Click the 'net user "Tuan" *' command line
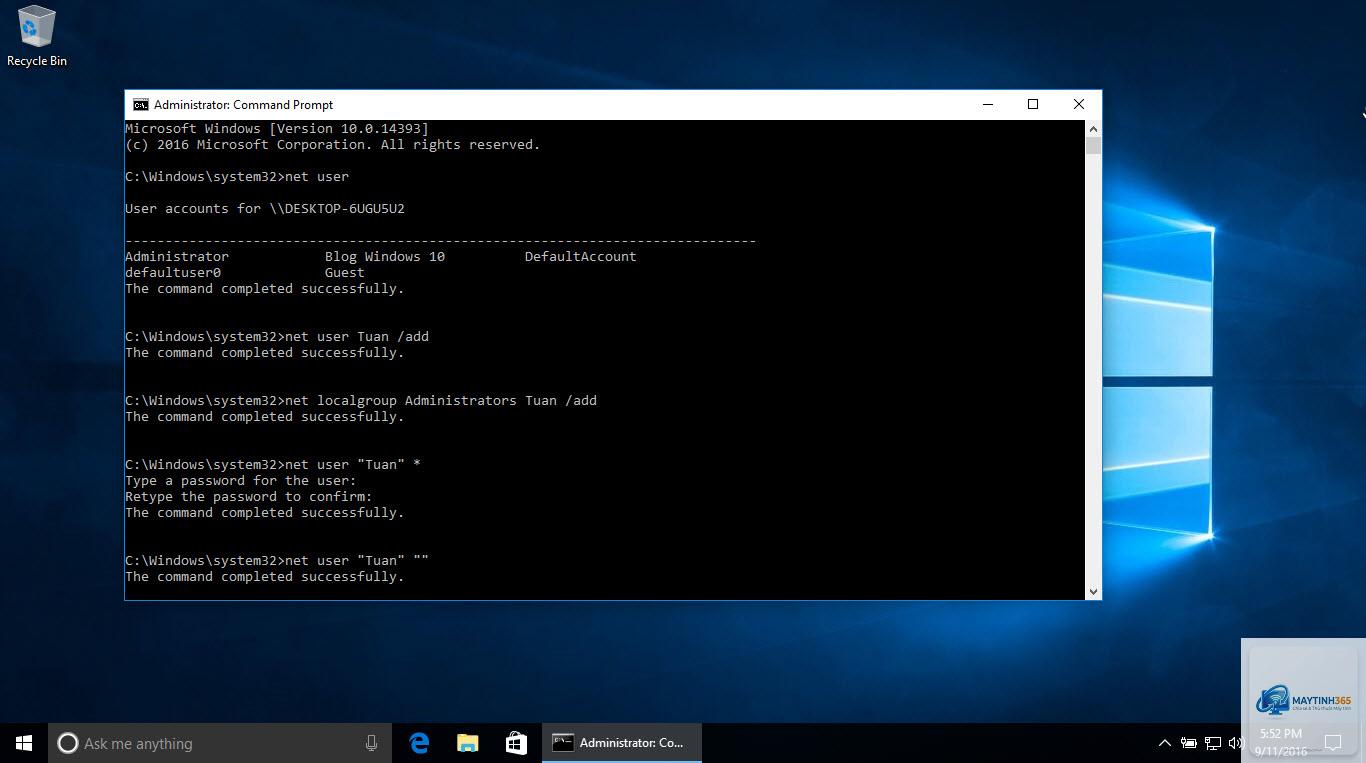This screenshot has width=1366, height=763. (273, 465)
